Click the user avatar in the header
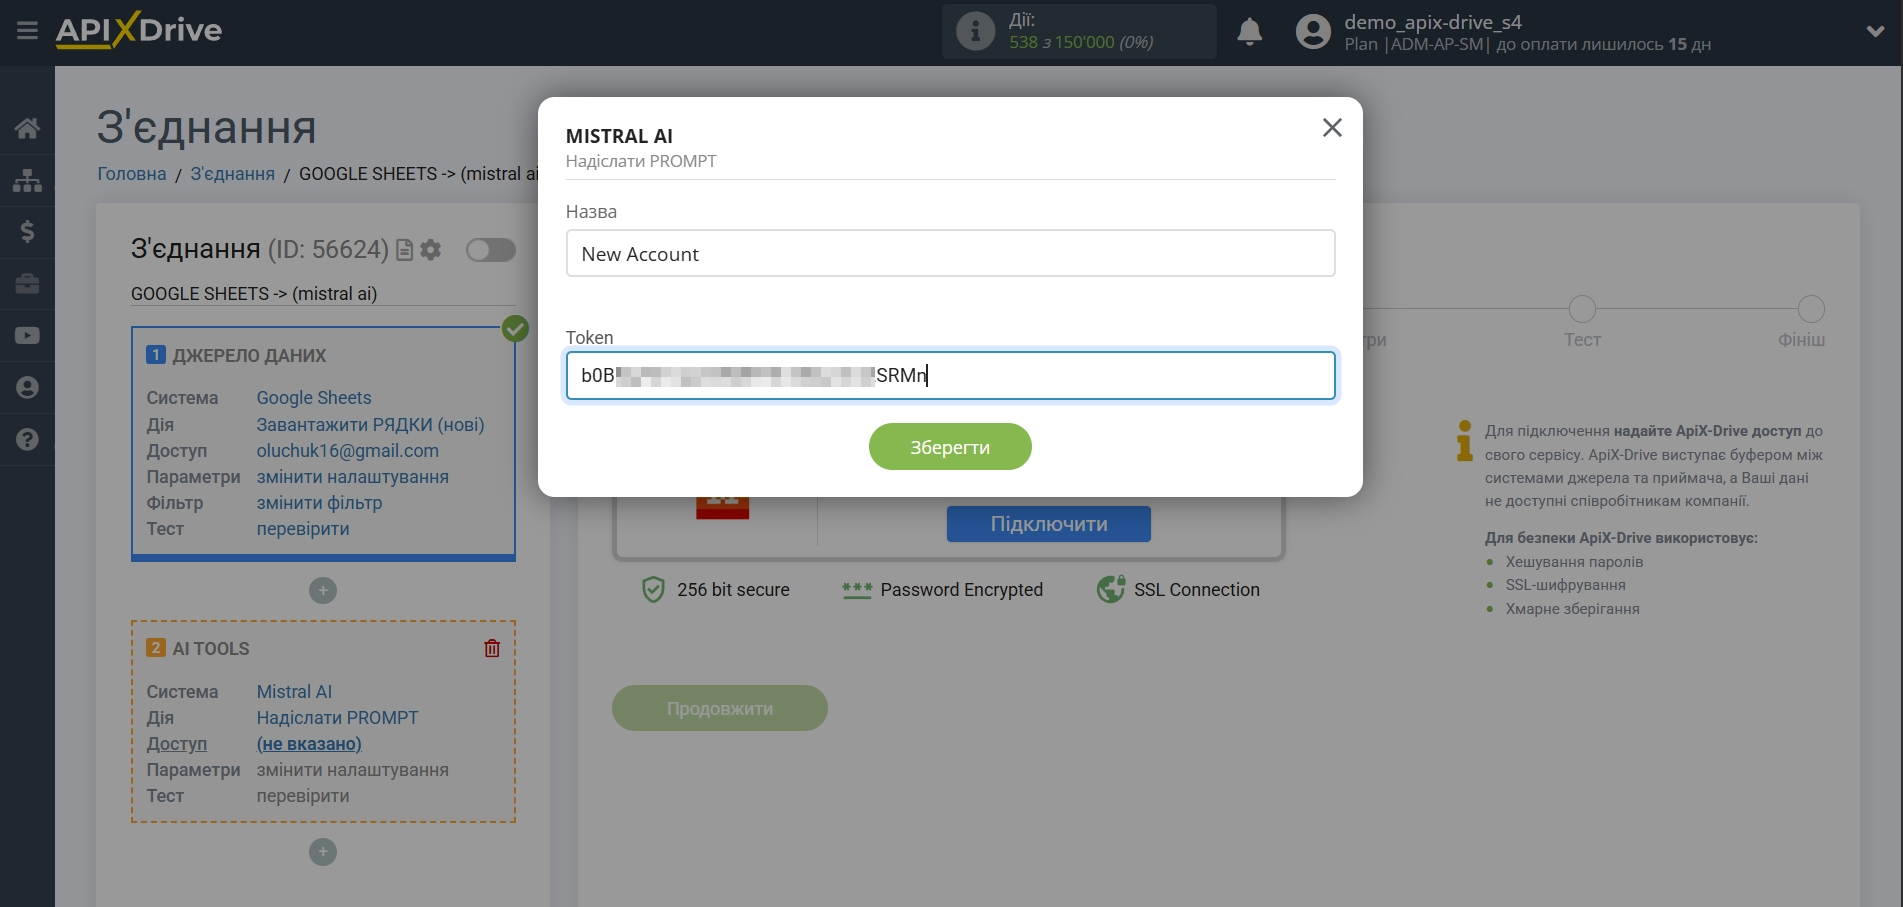Image resolution: width=1903 pixels, height=907 pixels. (1313, 31)
